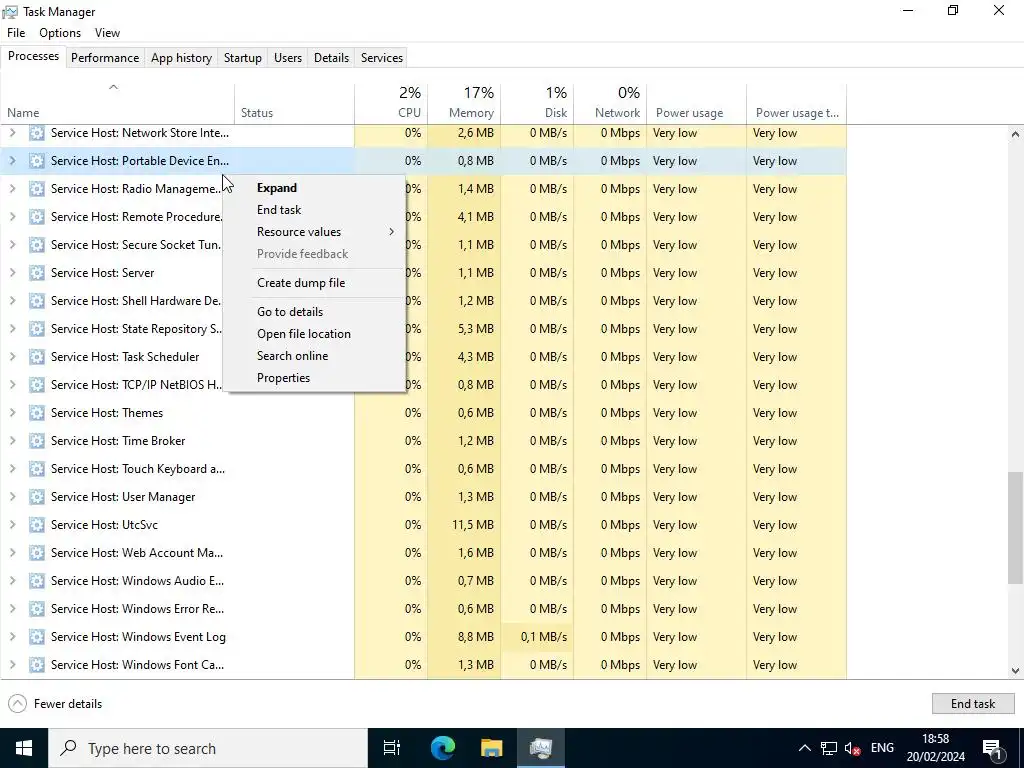Click the gear icon beside Secure Socket Tunneling
This screenshot has width=1024, height=768.
tap(37, 245)
